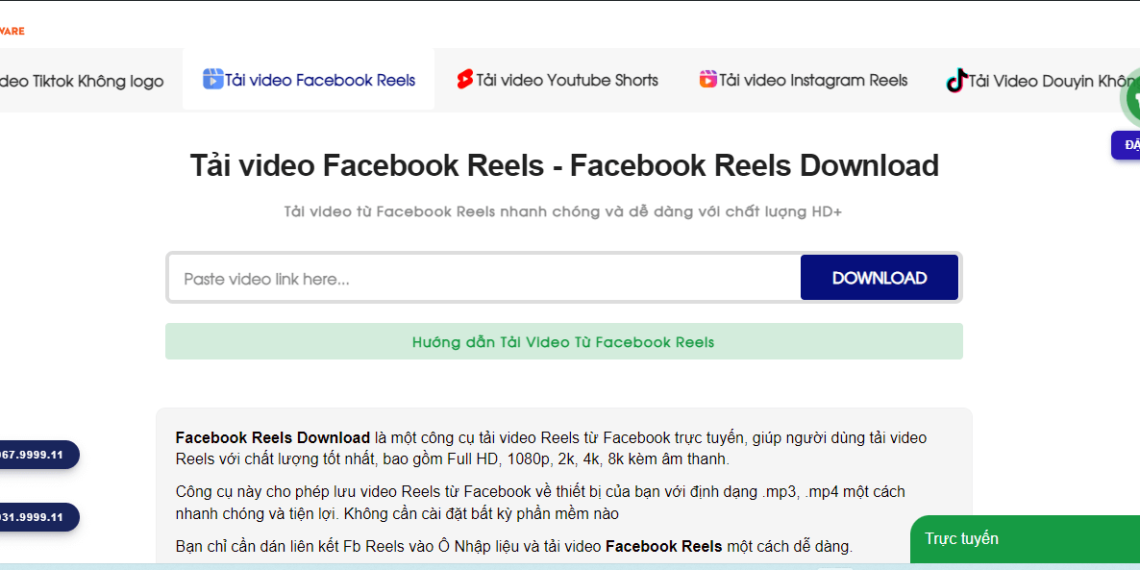This screenshot has width=1140, height=570.
Task: Open Hướng dẫn Tải Video Từ Facebook Reels
Action: [x=563, y=342]
